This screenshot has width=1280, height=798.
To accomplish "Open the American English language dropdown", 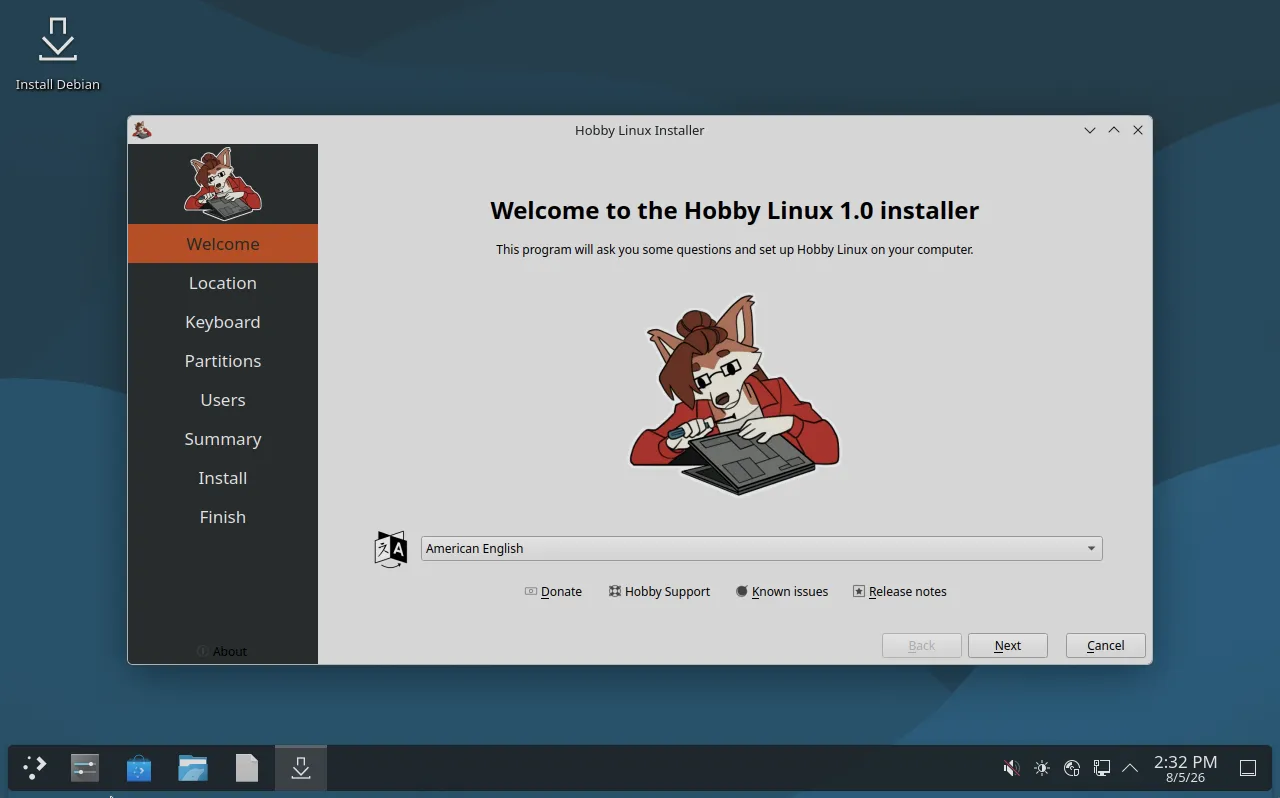I will click(761, 548).
